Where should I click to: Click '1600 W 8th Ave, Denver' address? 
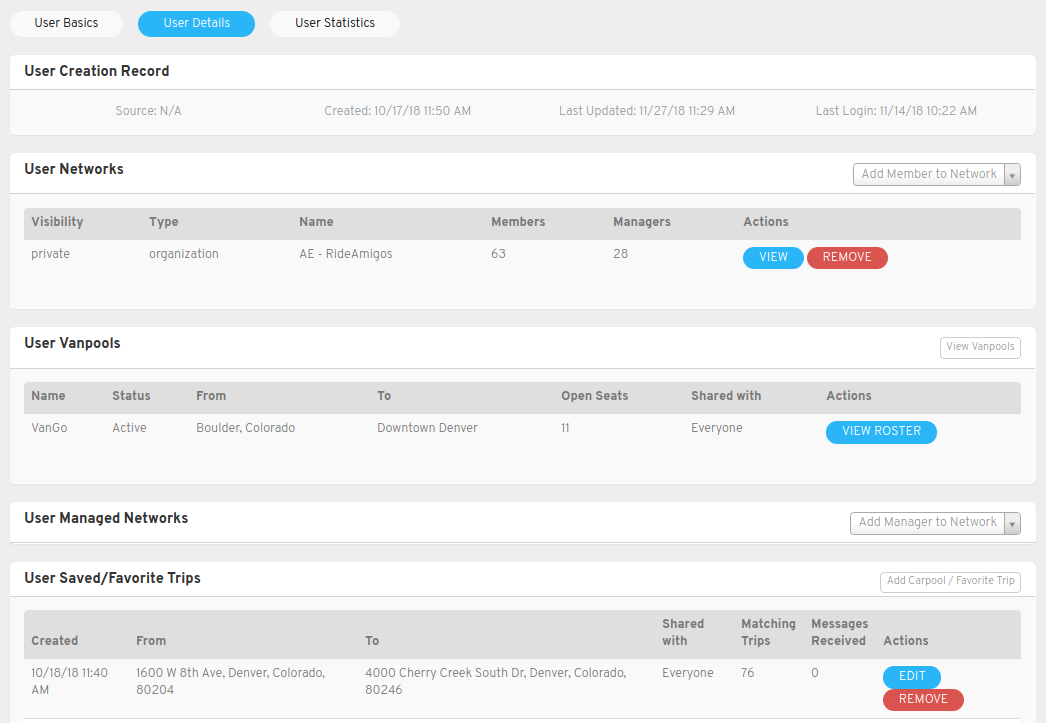[230, 682]
